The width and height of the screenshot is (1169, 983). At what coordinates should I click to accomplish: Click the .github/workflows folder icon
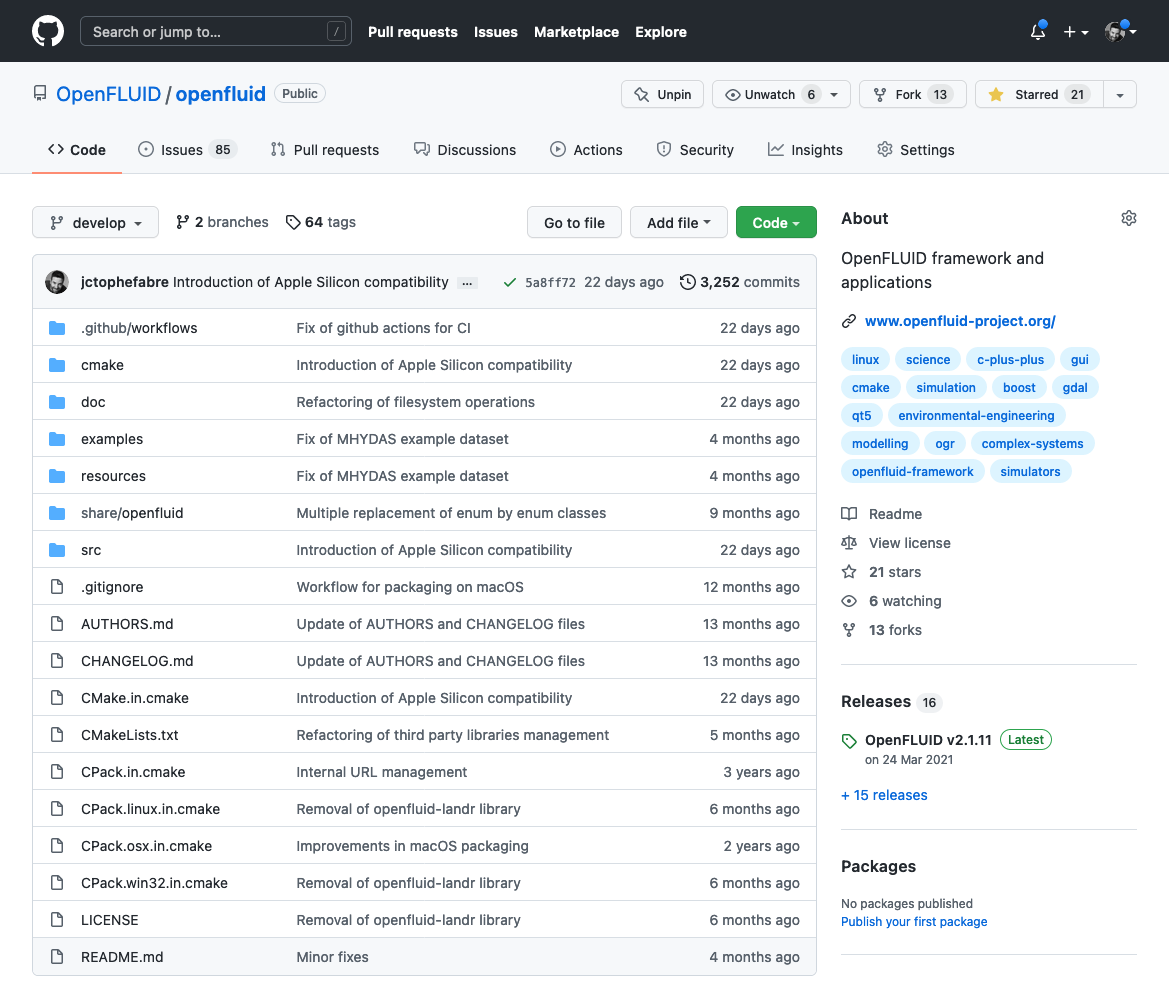(x=57, y=328)
